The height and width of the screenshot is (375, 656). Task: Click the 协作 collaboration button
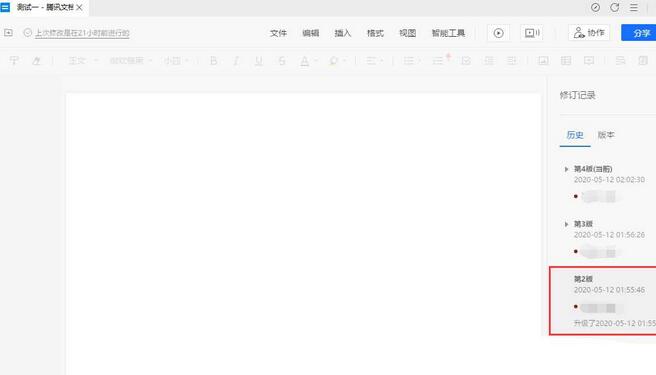coord(589,33)
